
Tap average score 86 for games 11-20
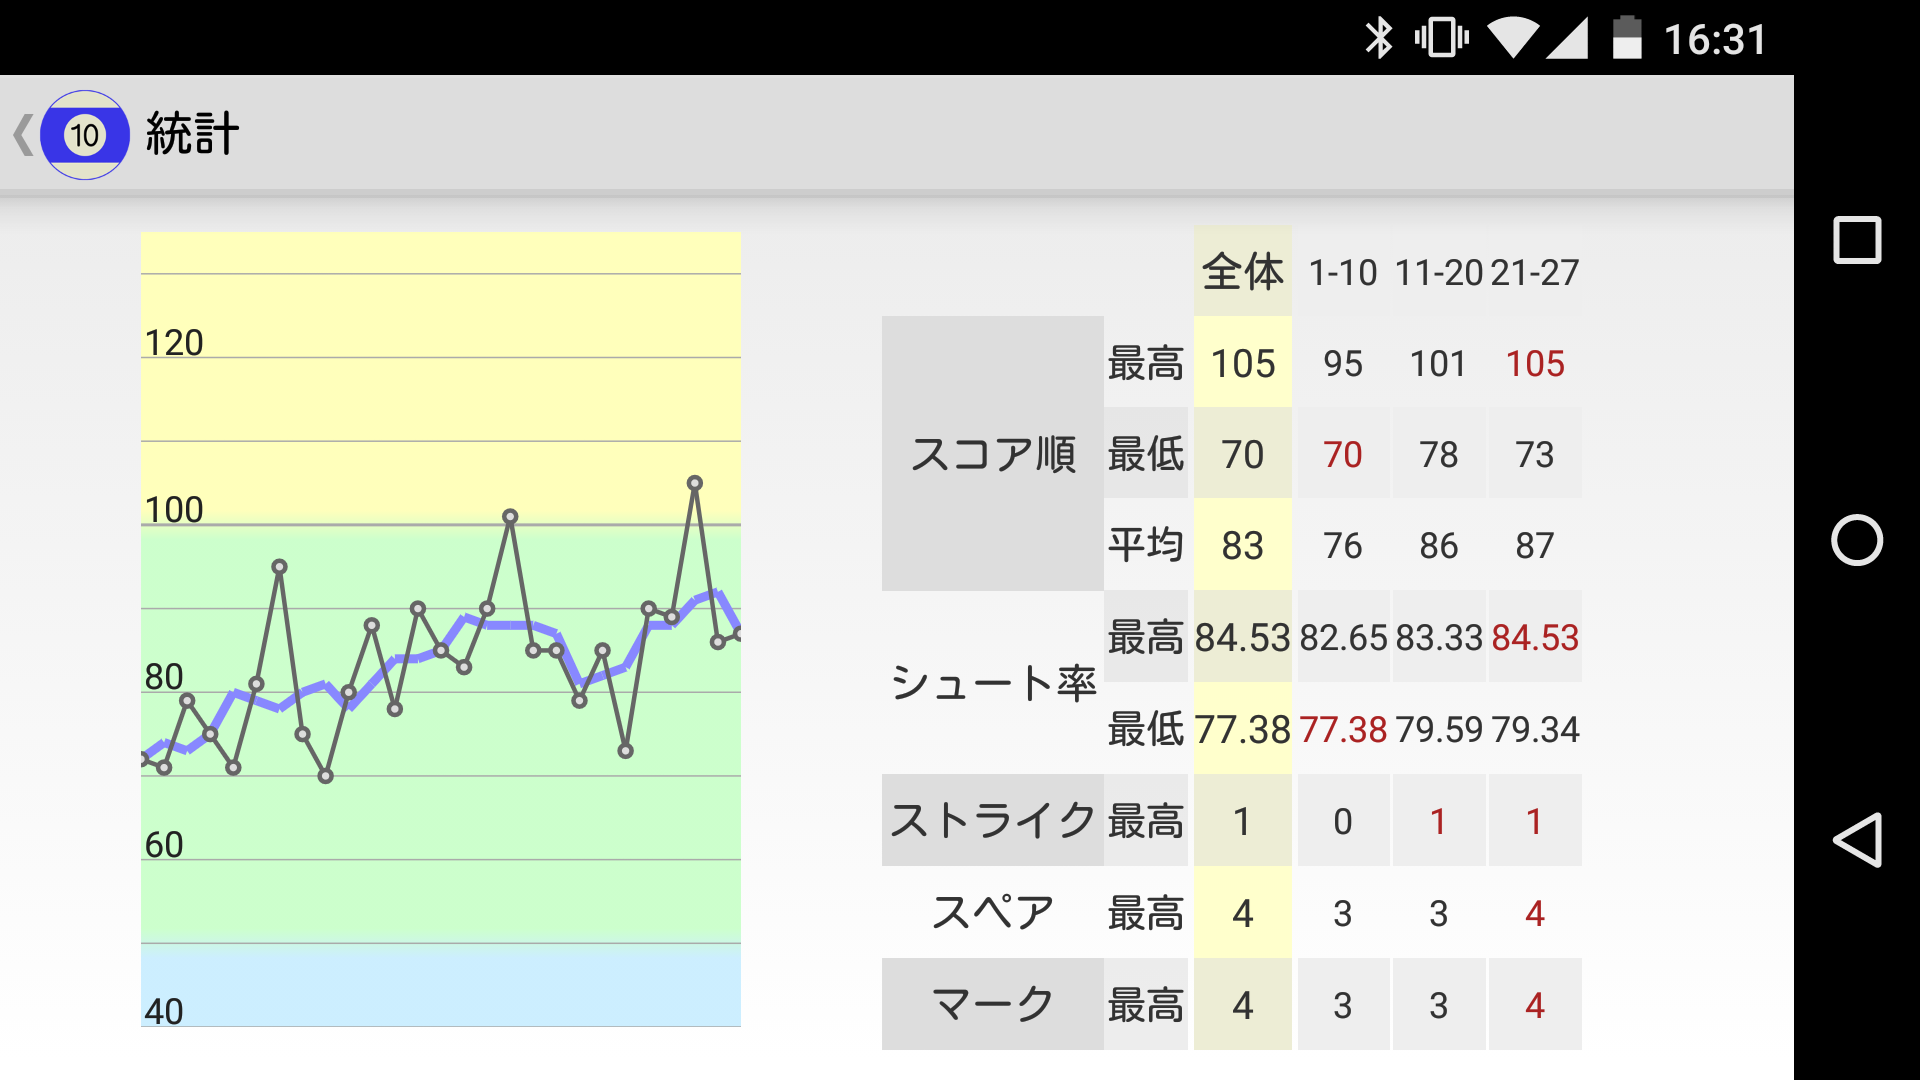coord(1438,545)
